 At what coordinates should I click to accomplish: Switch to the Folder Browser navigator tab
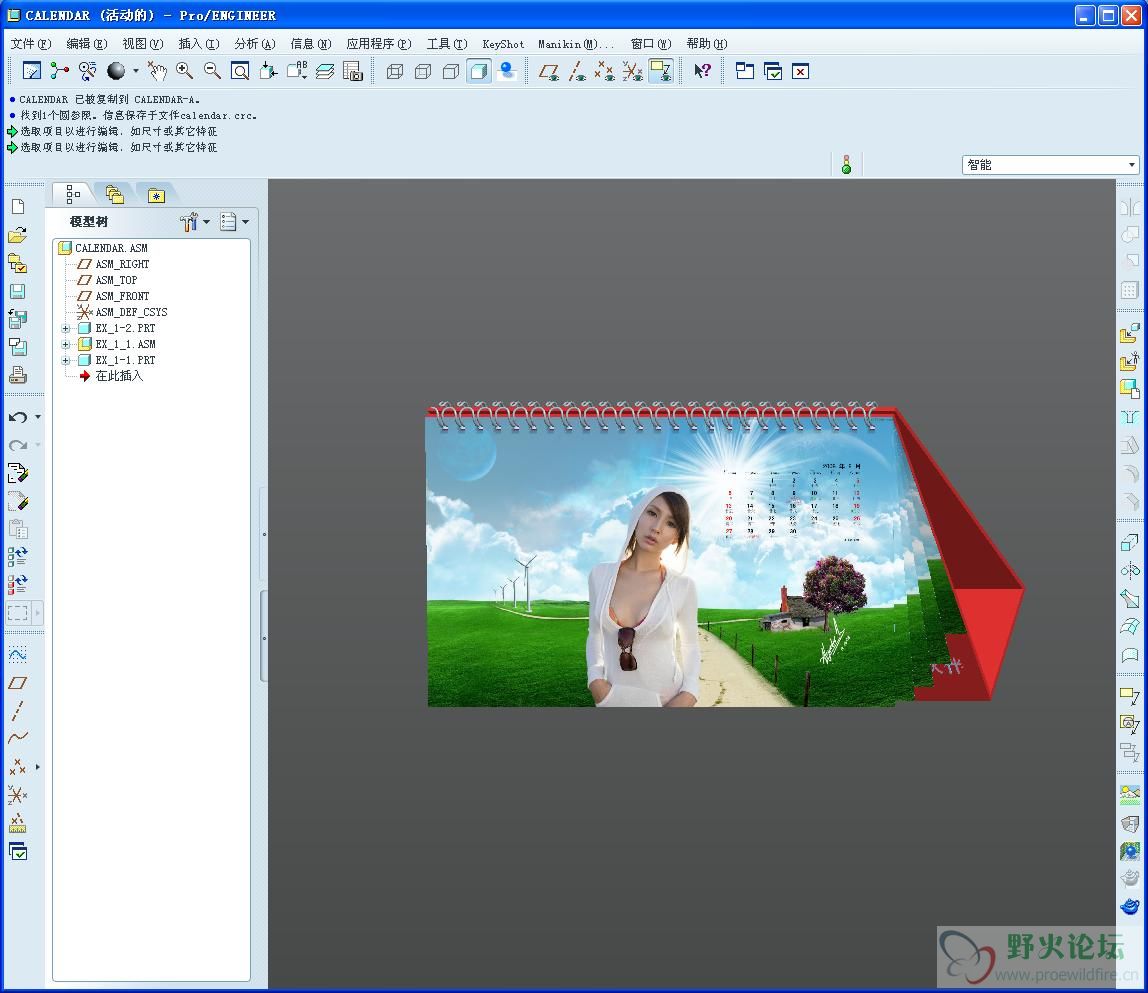[114, 194]
